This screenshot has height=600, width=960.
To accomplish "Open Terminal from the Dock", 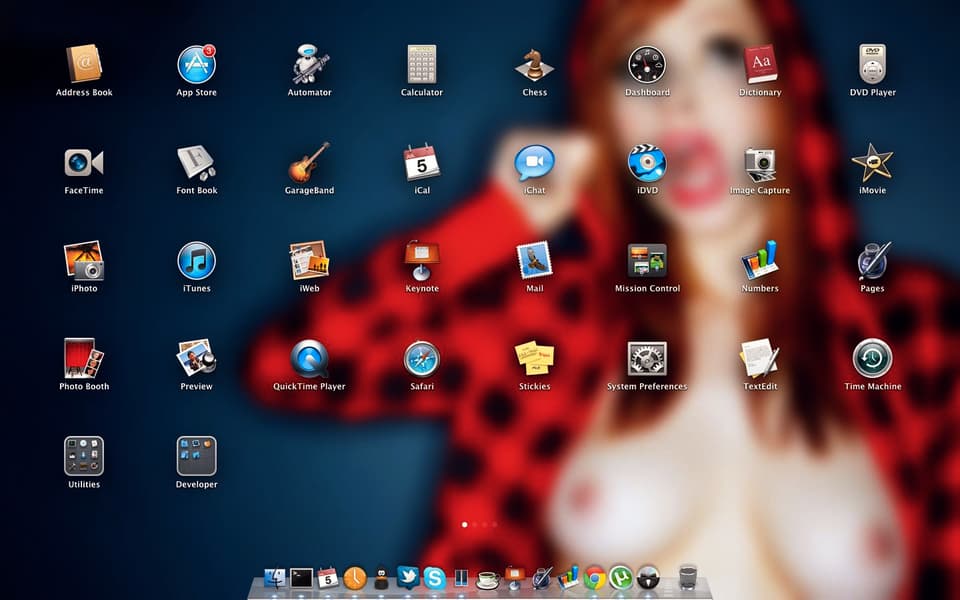I will coord(301,579).
